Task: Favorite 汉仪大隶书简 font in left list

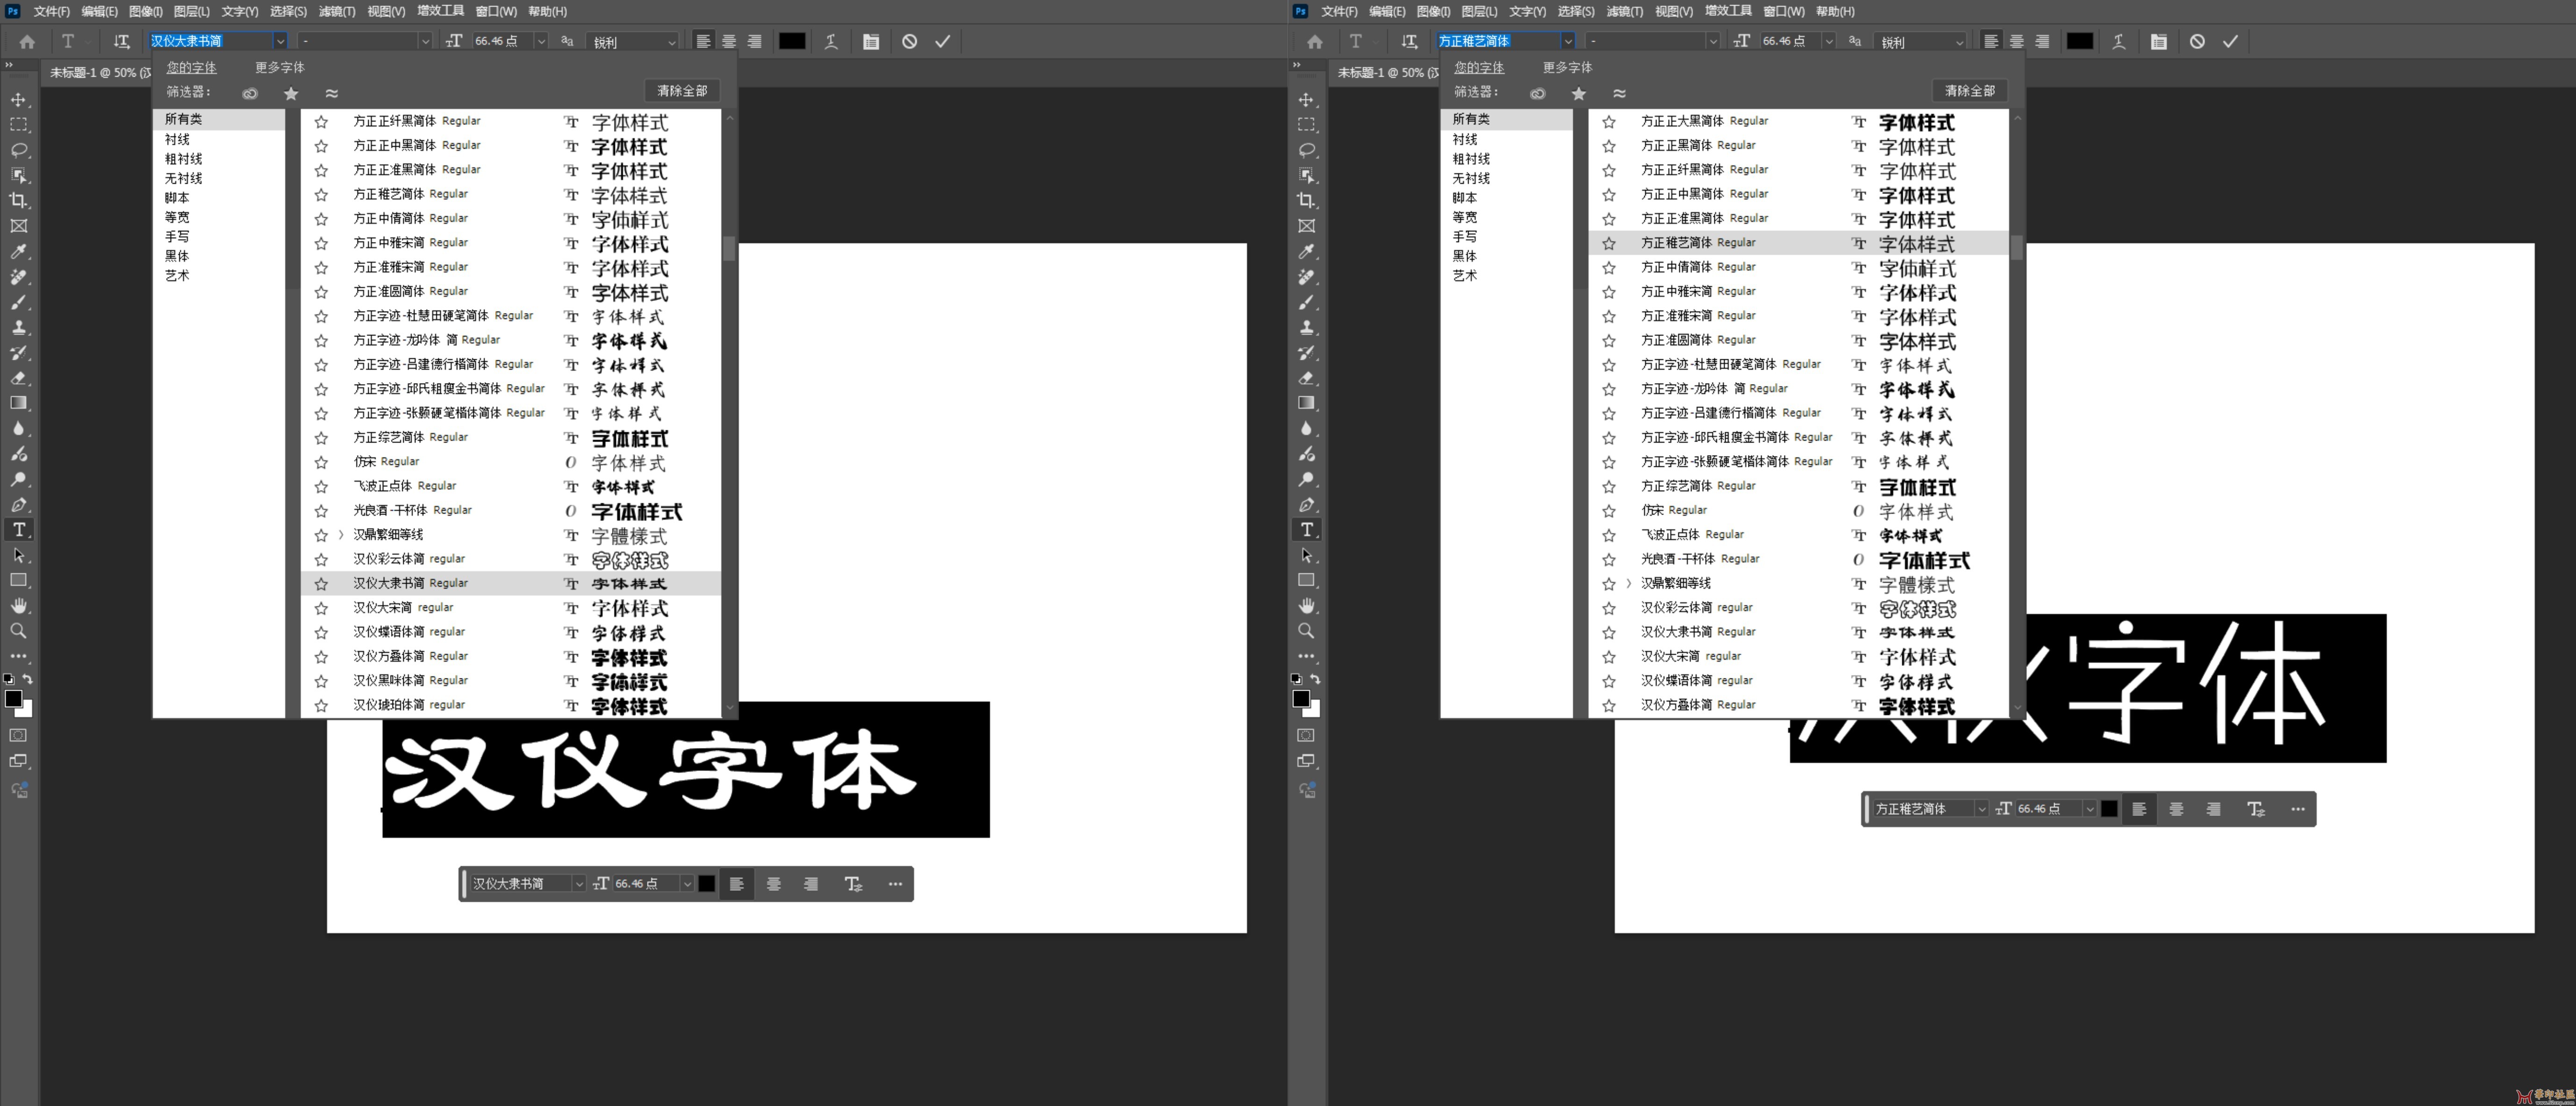Action: point(321,583)
